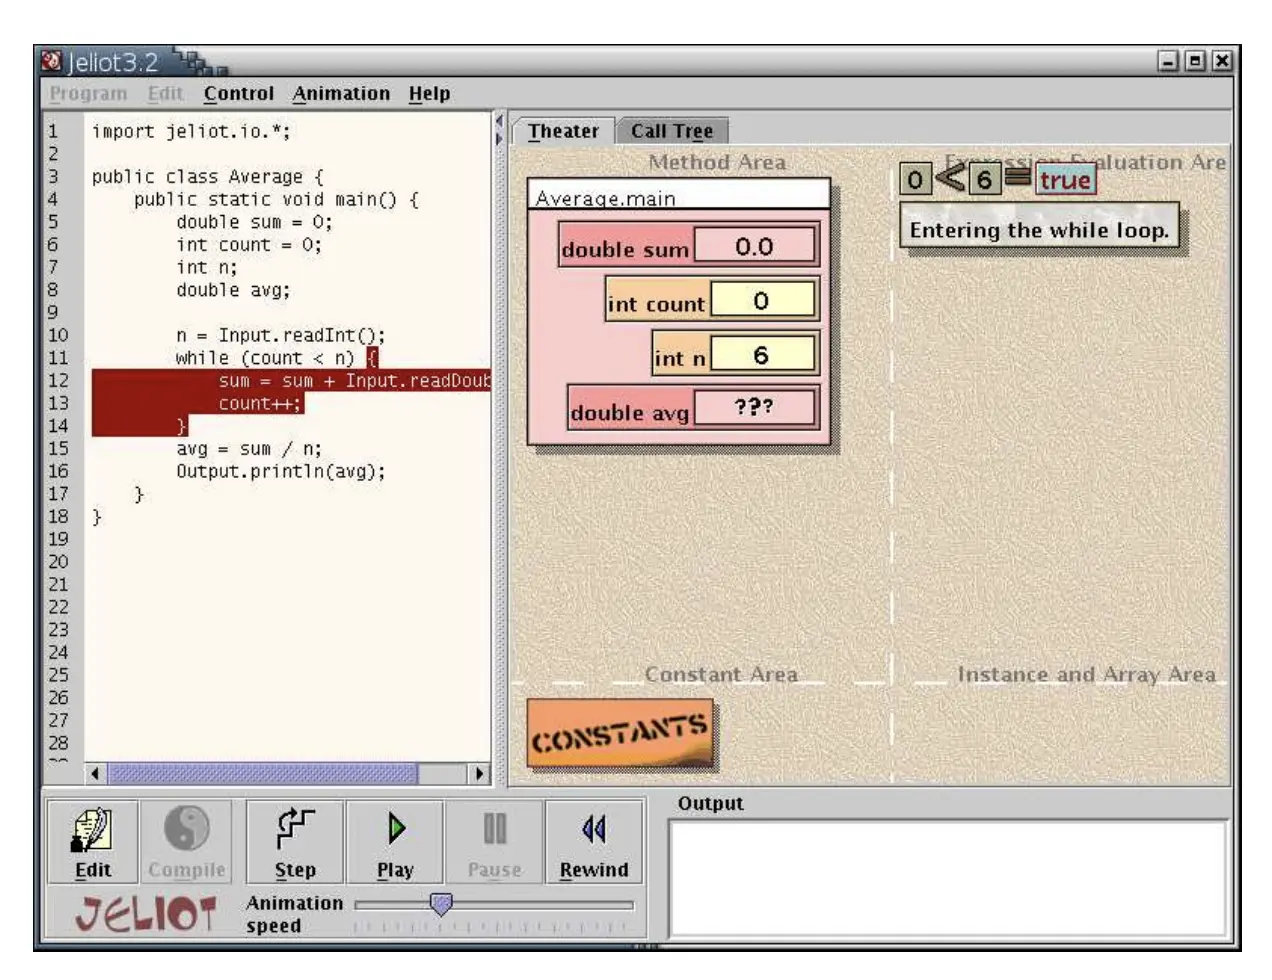Click the Edit pencil-and-paper icon

(93, 829)
